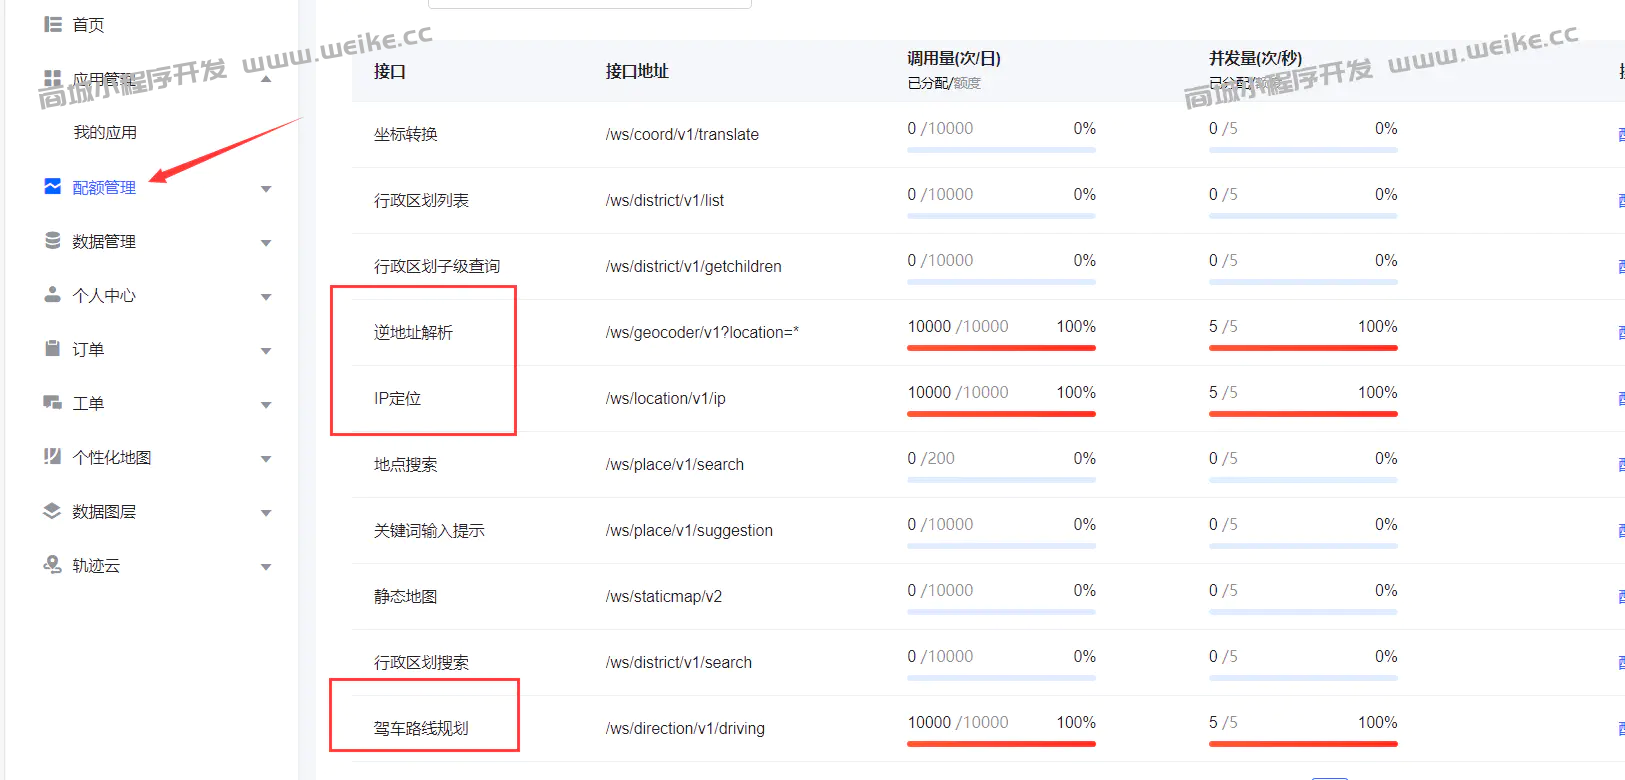This screenshot has height=780, width=1625.
Task: Expand the 个人中心 dropdown arrow
Action: (x=266, y=297)
